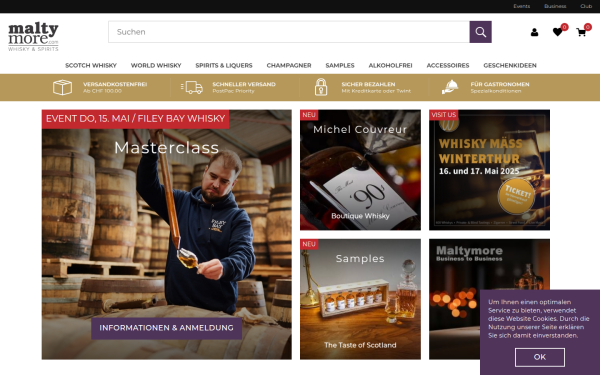The height and width of the screenshot is (375, 600).
Task: Open the Samples menu item
Action: [340, 65]
